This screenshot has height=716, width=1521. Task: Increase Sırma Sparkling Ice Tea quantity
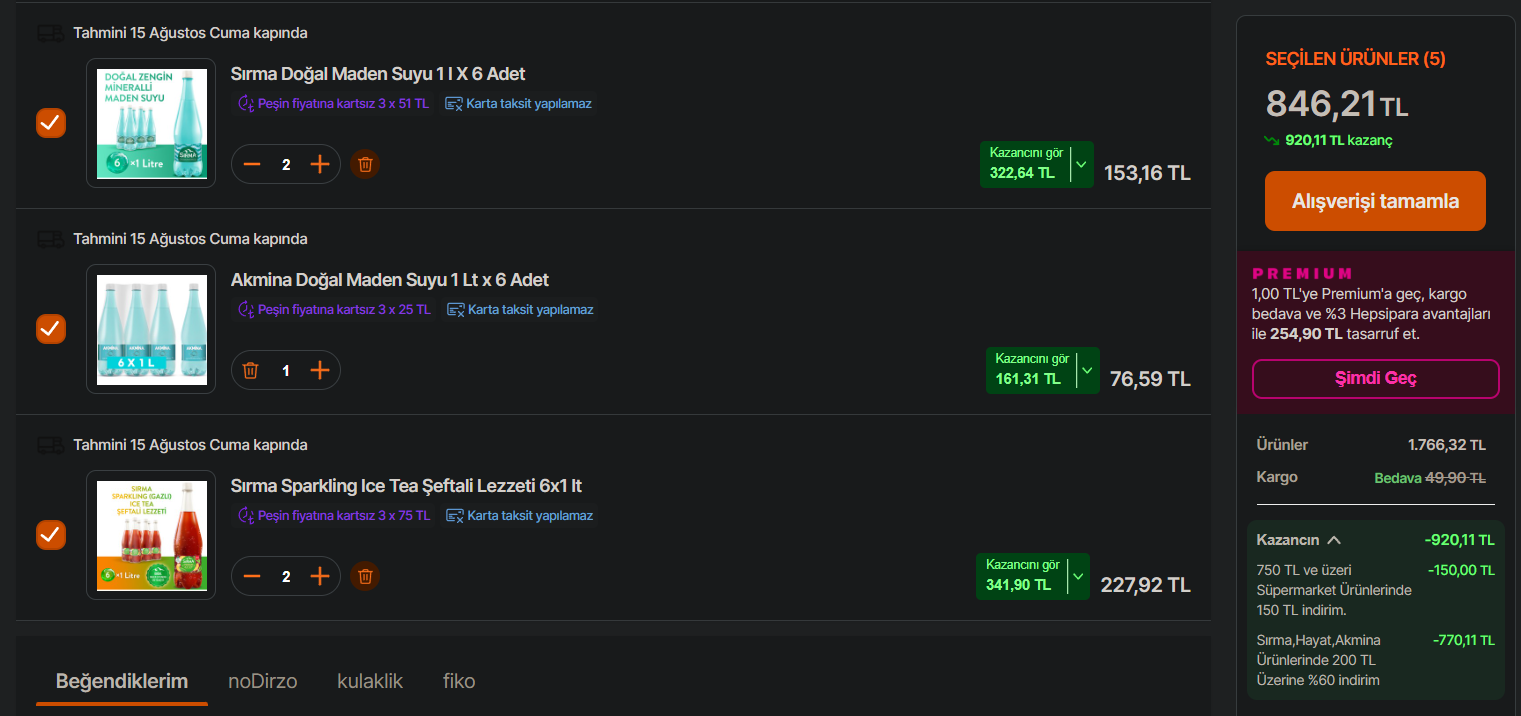320,576
